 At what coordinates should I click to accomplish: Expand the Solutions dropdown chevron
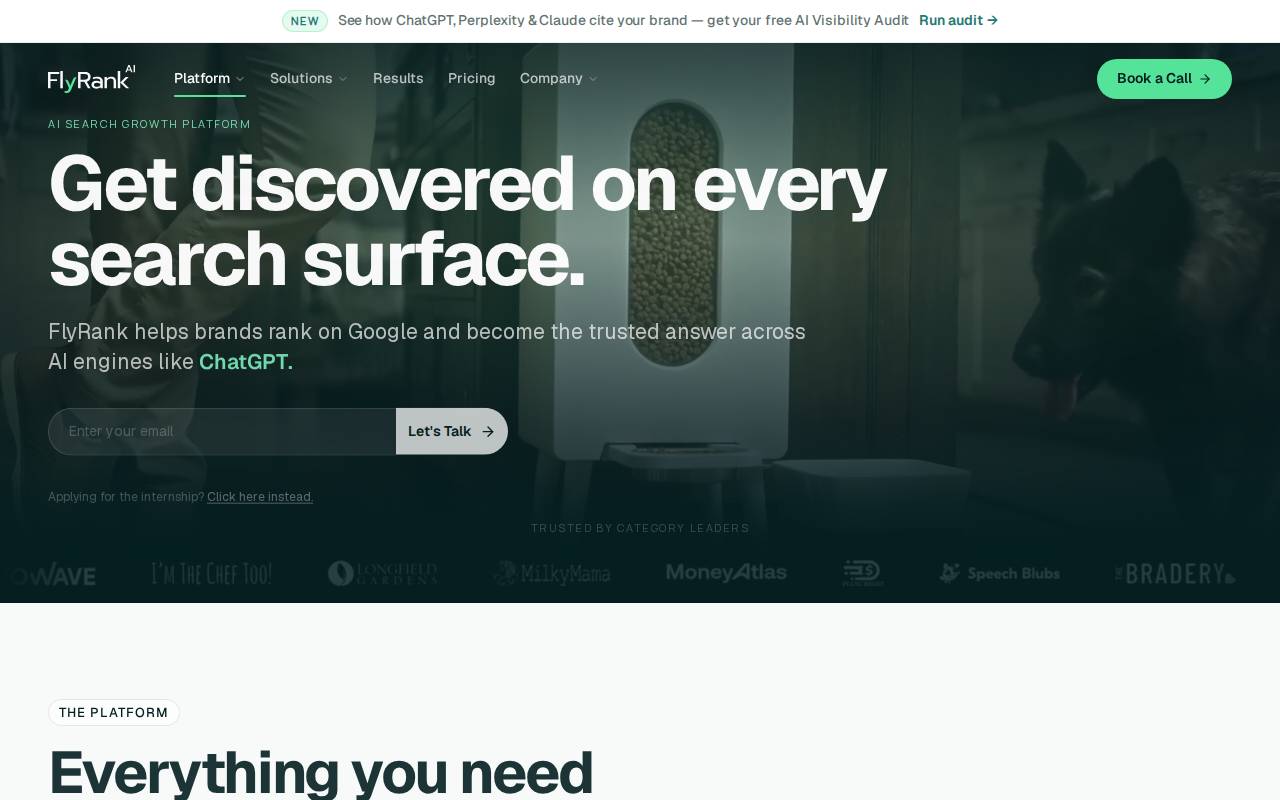pos(343,79)
